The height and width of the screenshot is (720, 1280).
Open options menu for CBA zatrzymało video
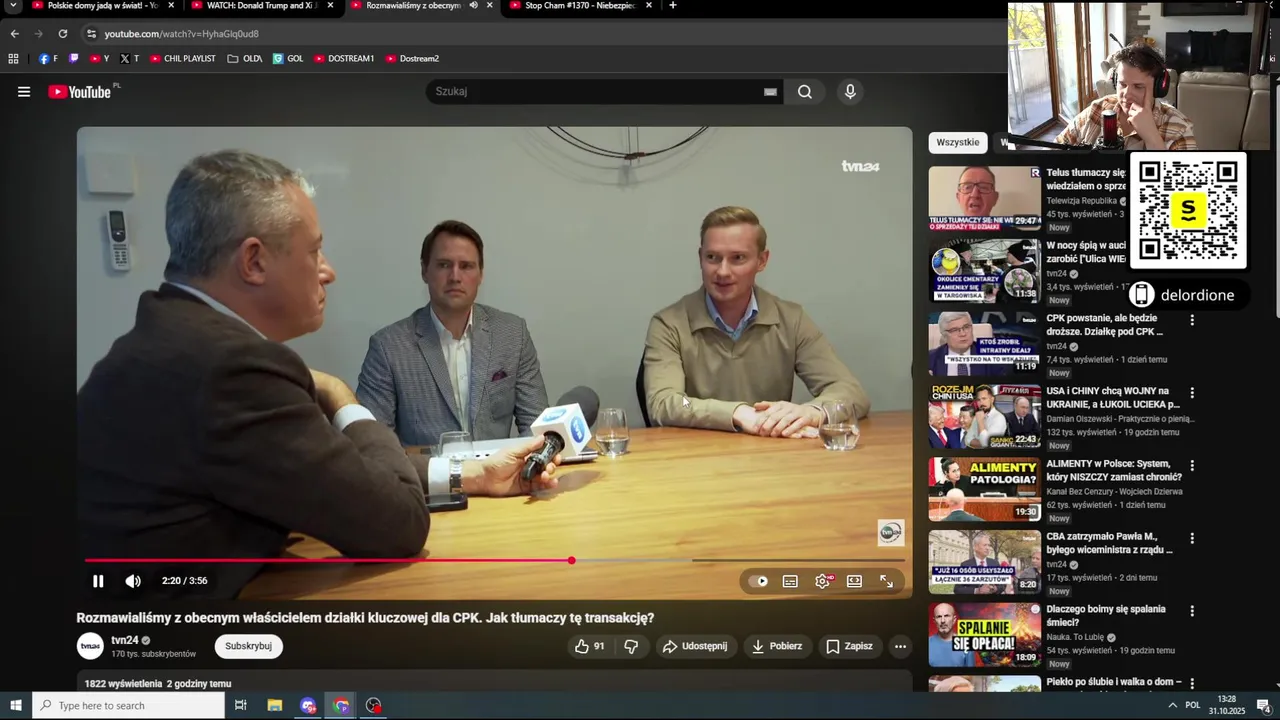[1192, 539]
